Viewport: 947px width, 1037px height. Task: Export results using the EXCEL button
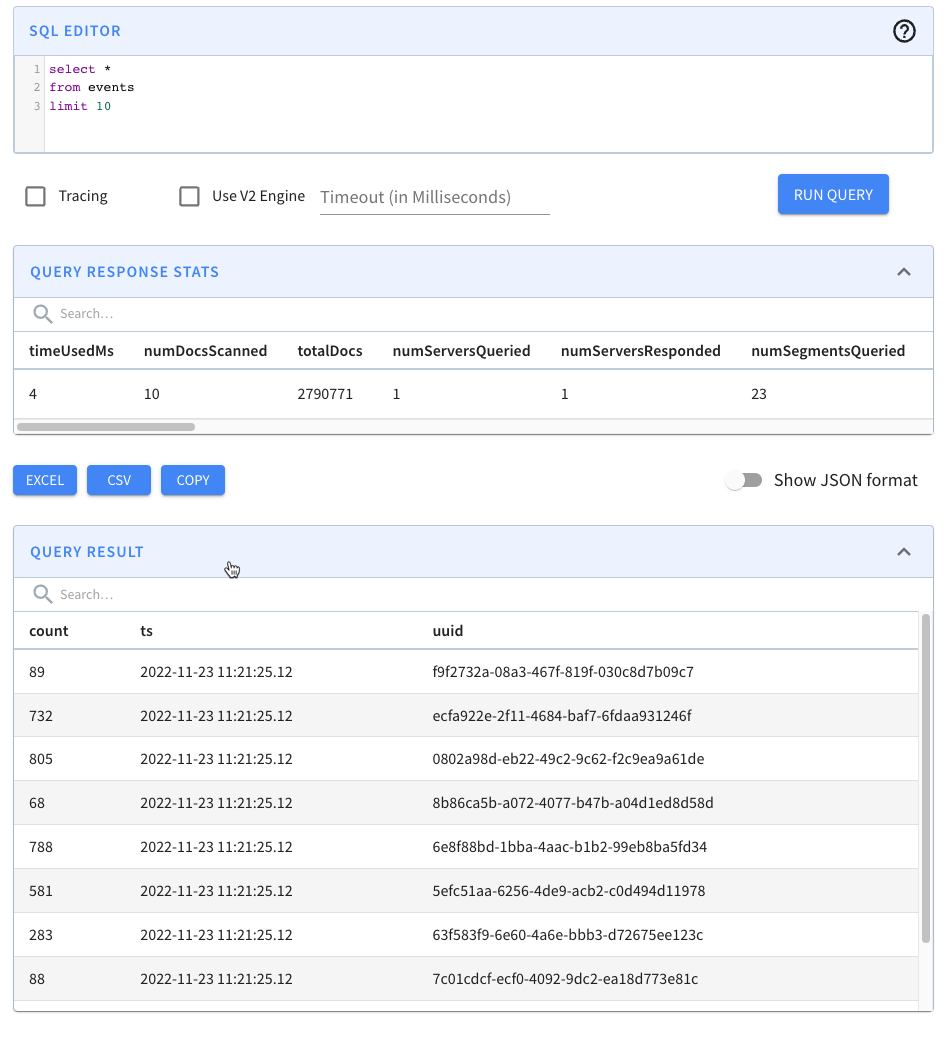click(44, 480)
